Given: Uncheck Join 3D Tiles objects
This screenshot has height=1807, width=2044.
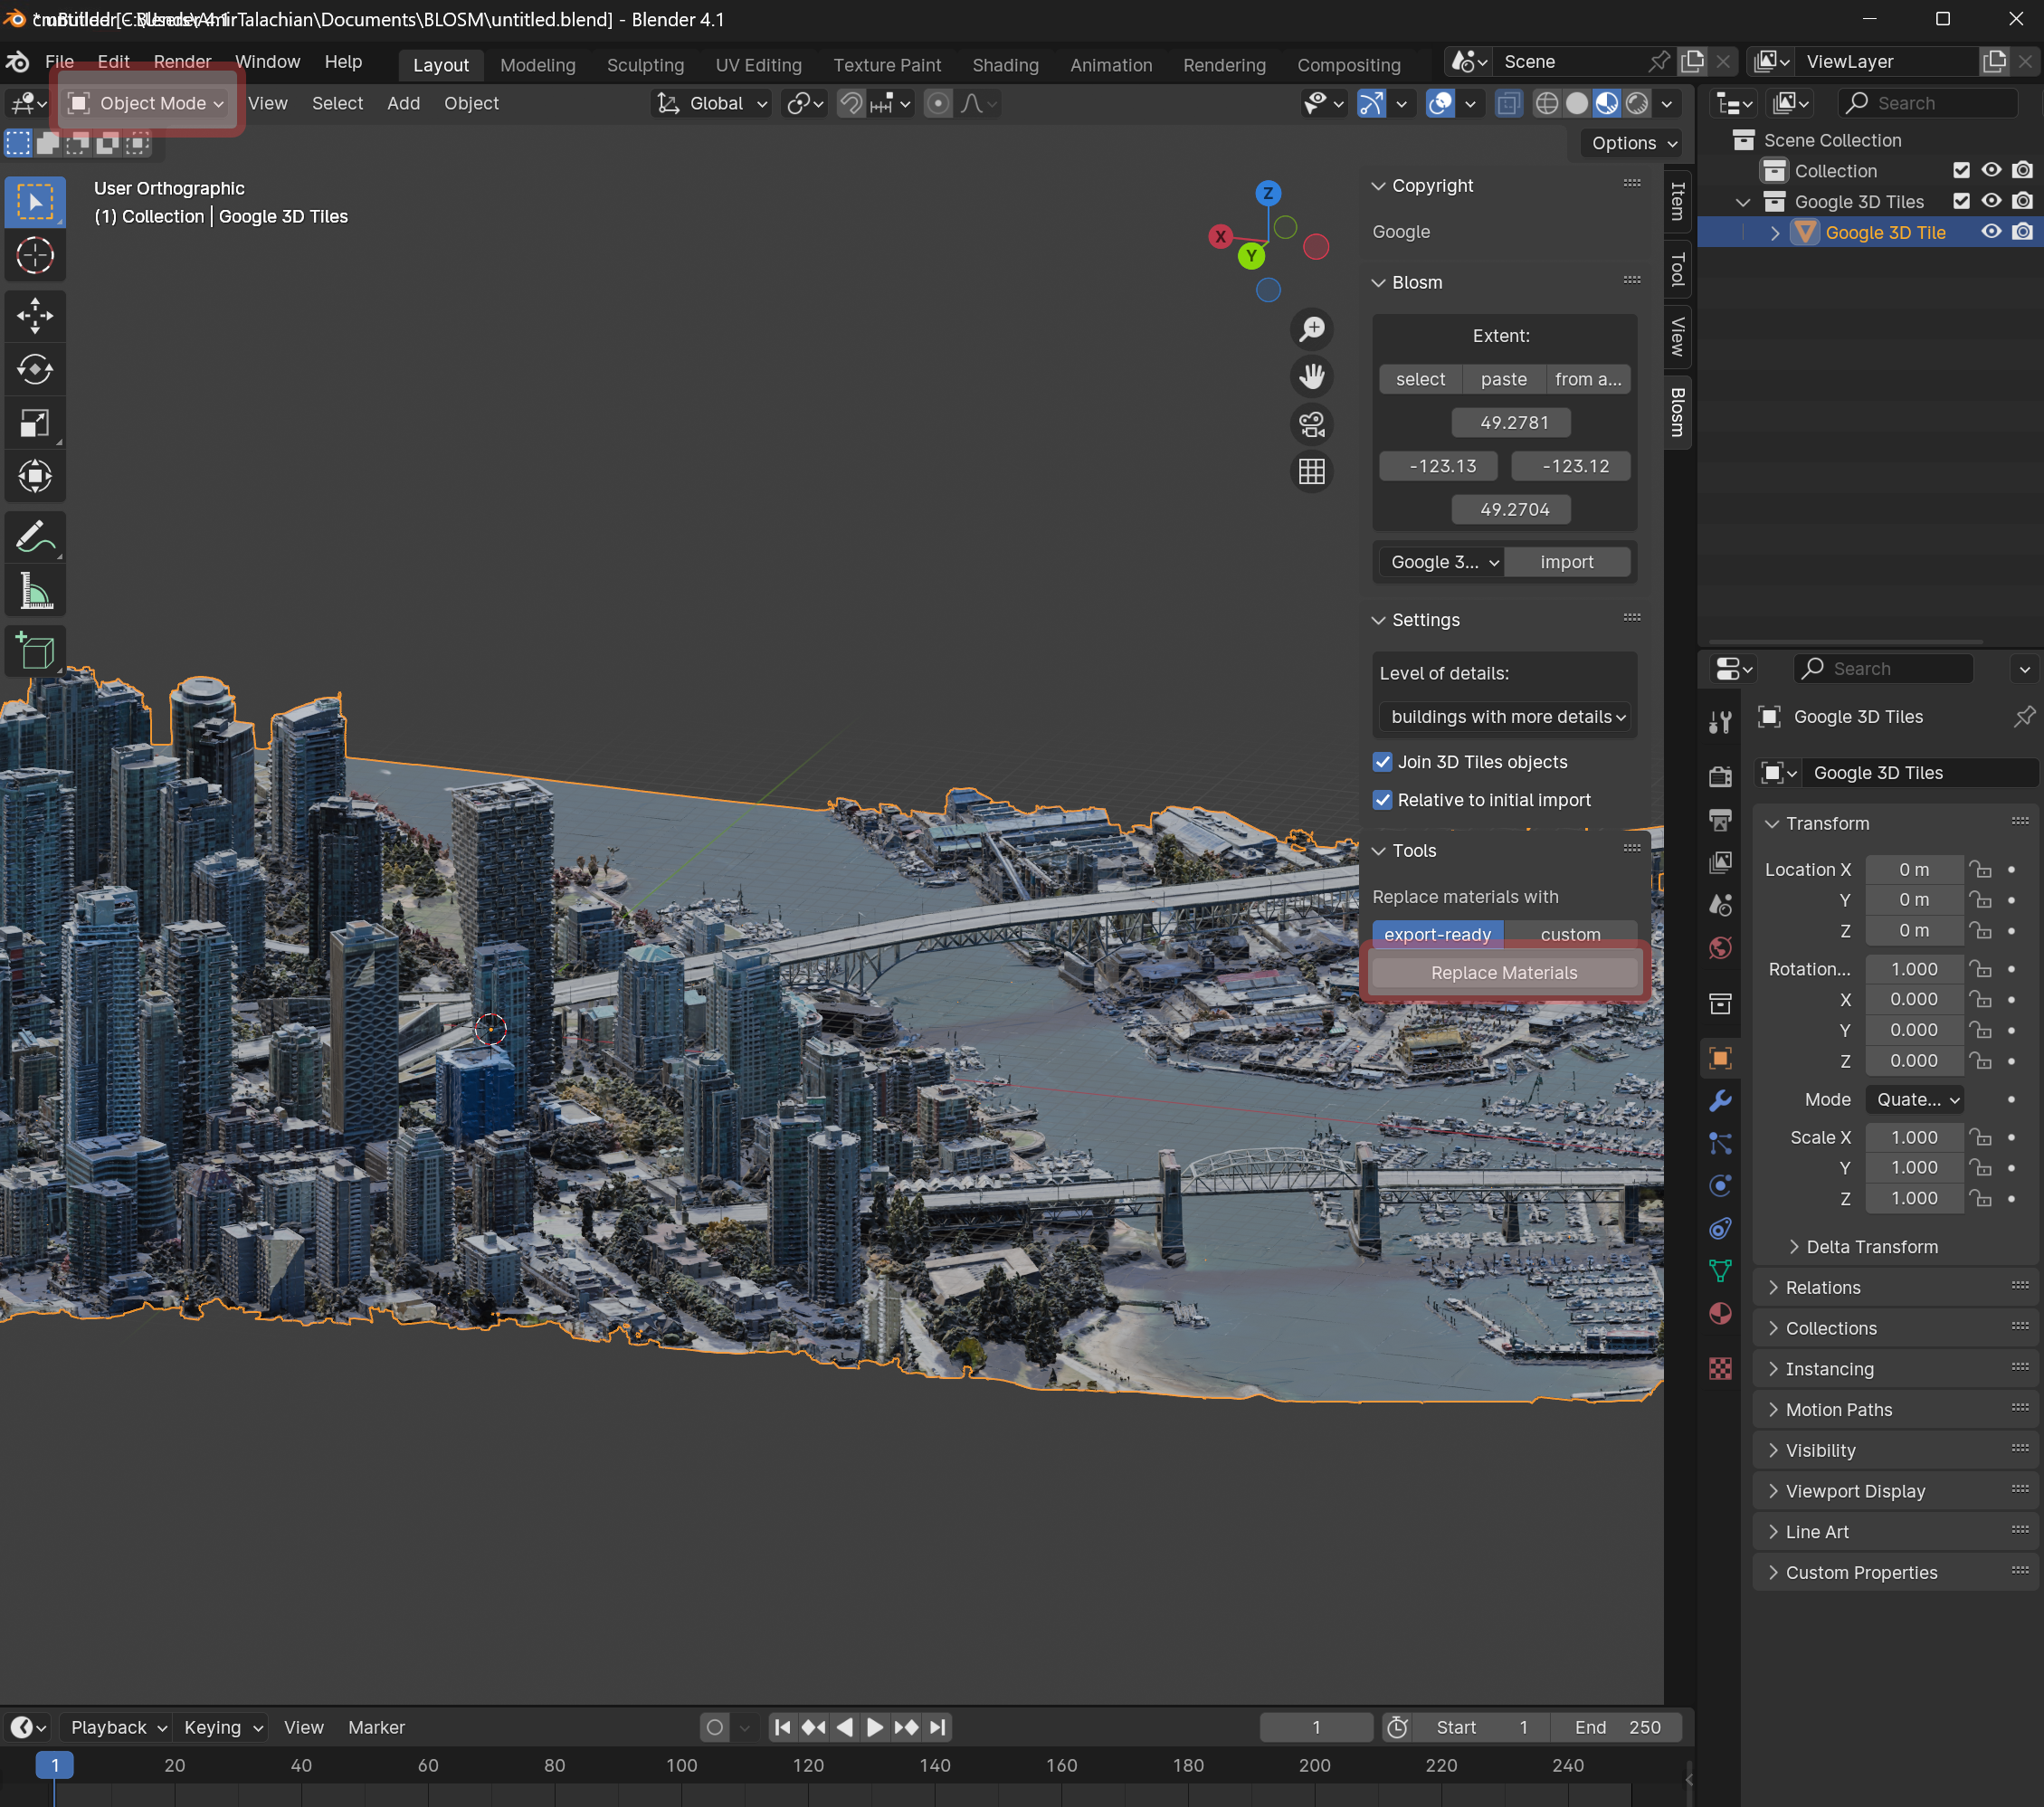Looking at the screenshot, I should coord(1382,762).
